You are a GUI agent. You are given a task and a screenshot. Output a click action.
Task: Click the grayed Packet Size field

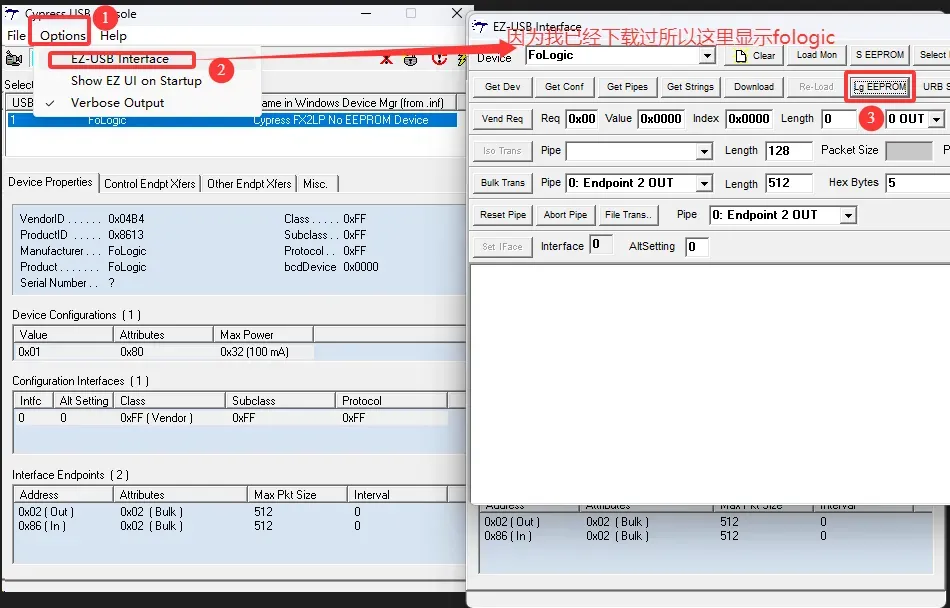909,151
